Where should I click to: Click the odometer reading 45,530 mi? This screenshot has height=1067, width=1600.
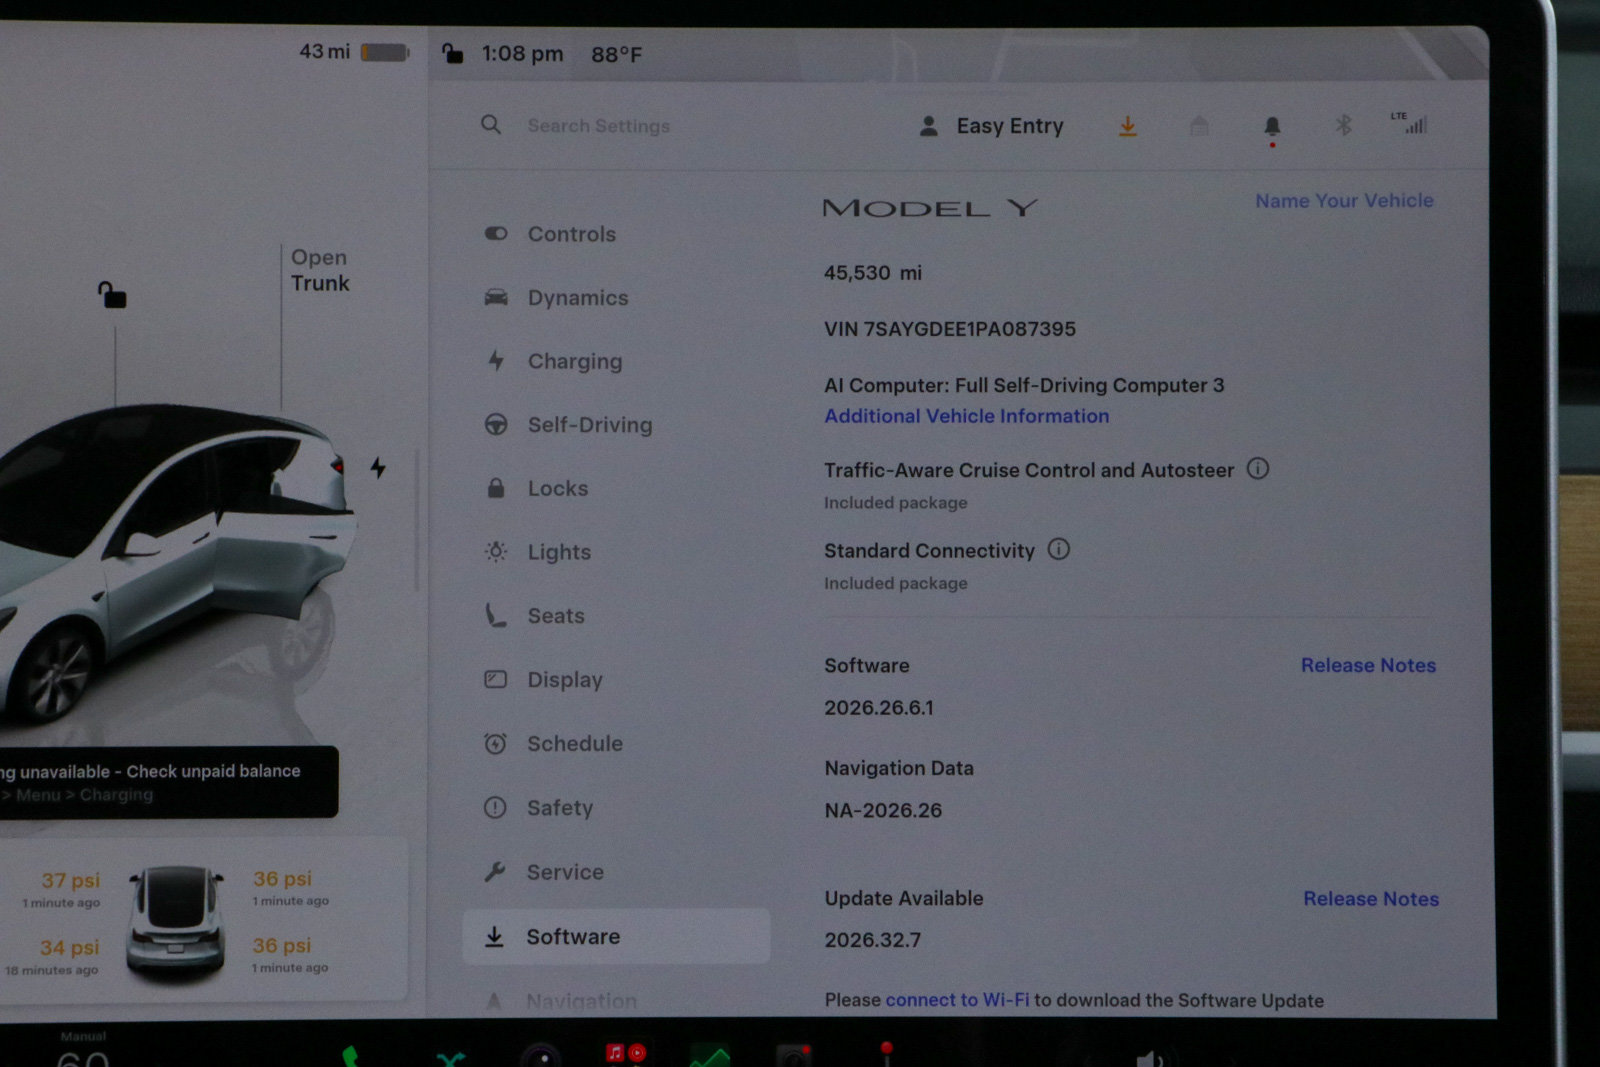(873, 273)
